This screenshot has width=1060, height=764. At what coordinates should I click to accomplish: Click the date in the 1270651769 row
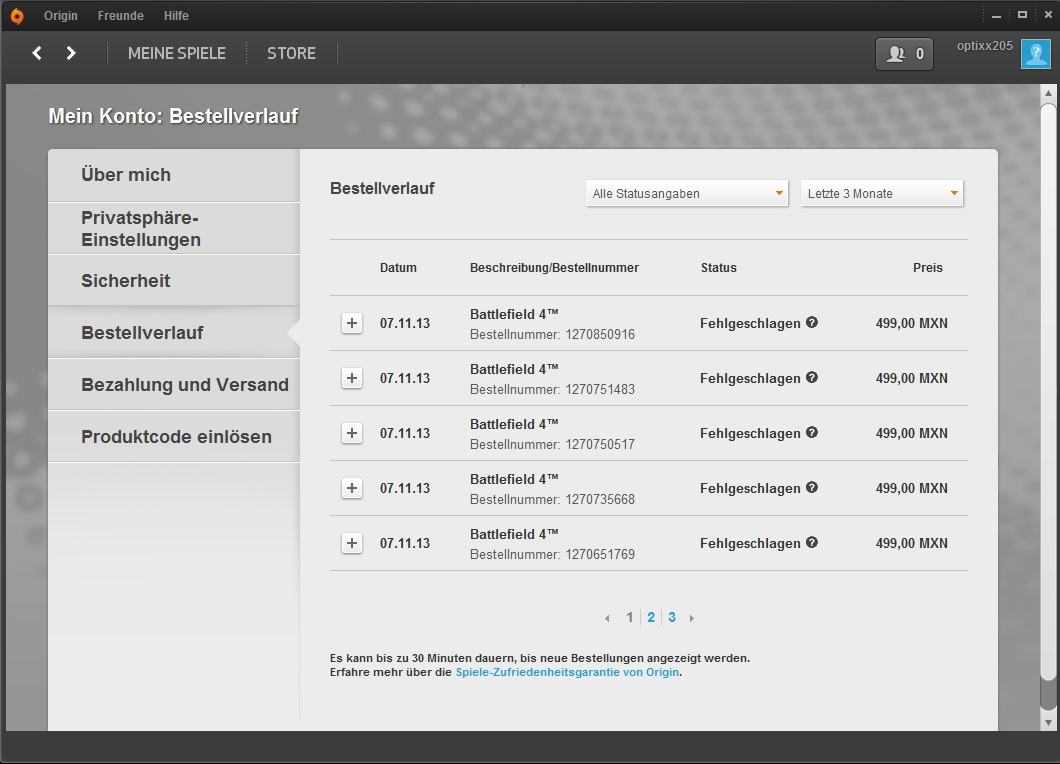pyautogui.click(x=404, y=544)
